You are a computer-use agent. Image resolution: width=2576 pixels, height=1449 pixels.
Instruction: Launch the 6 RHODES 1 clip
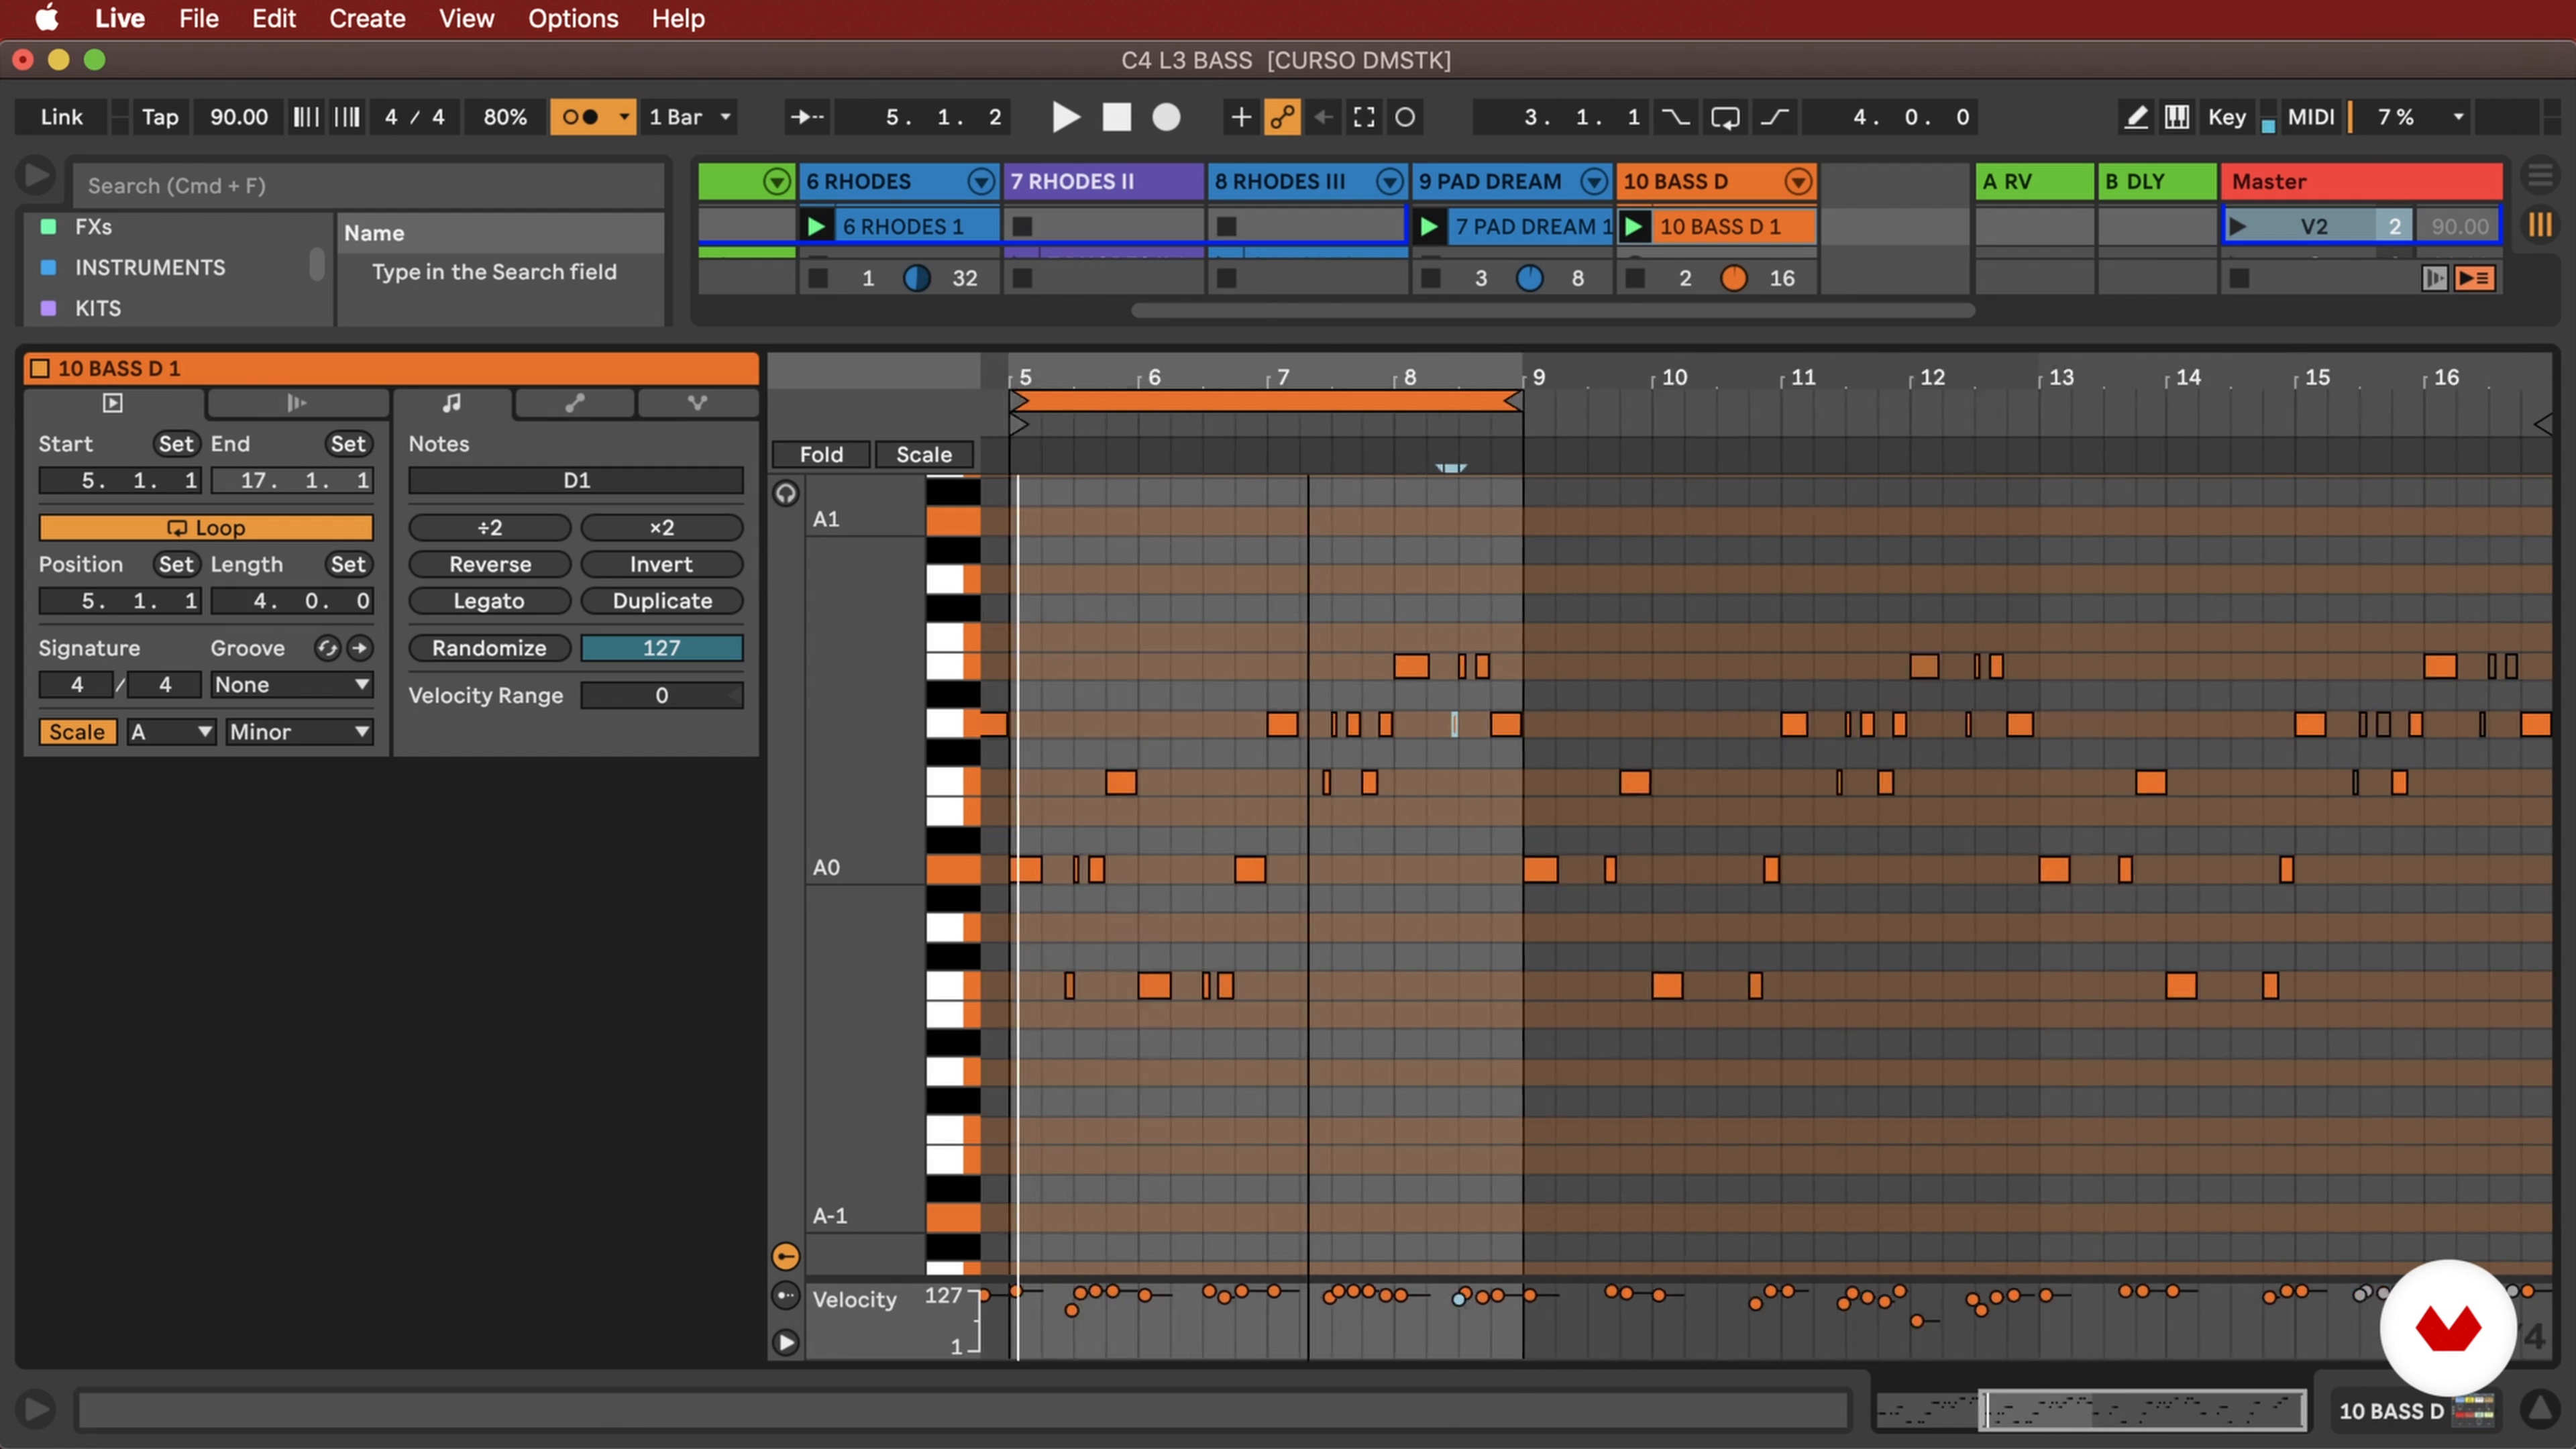[x=816, y=227]
